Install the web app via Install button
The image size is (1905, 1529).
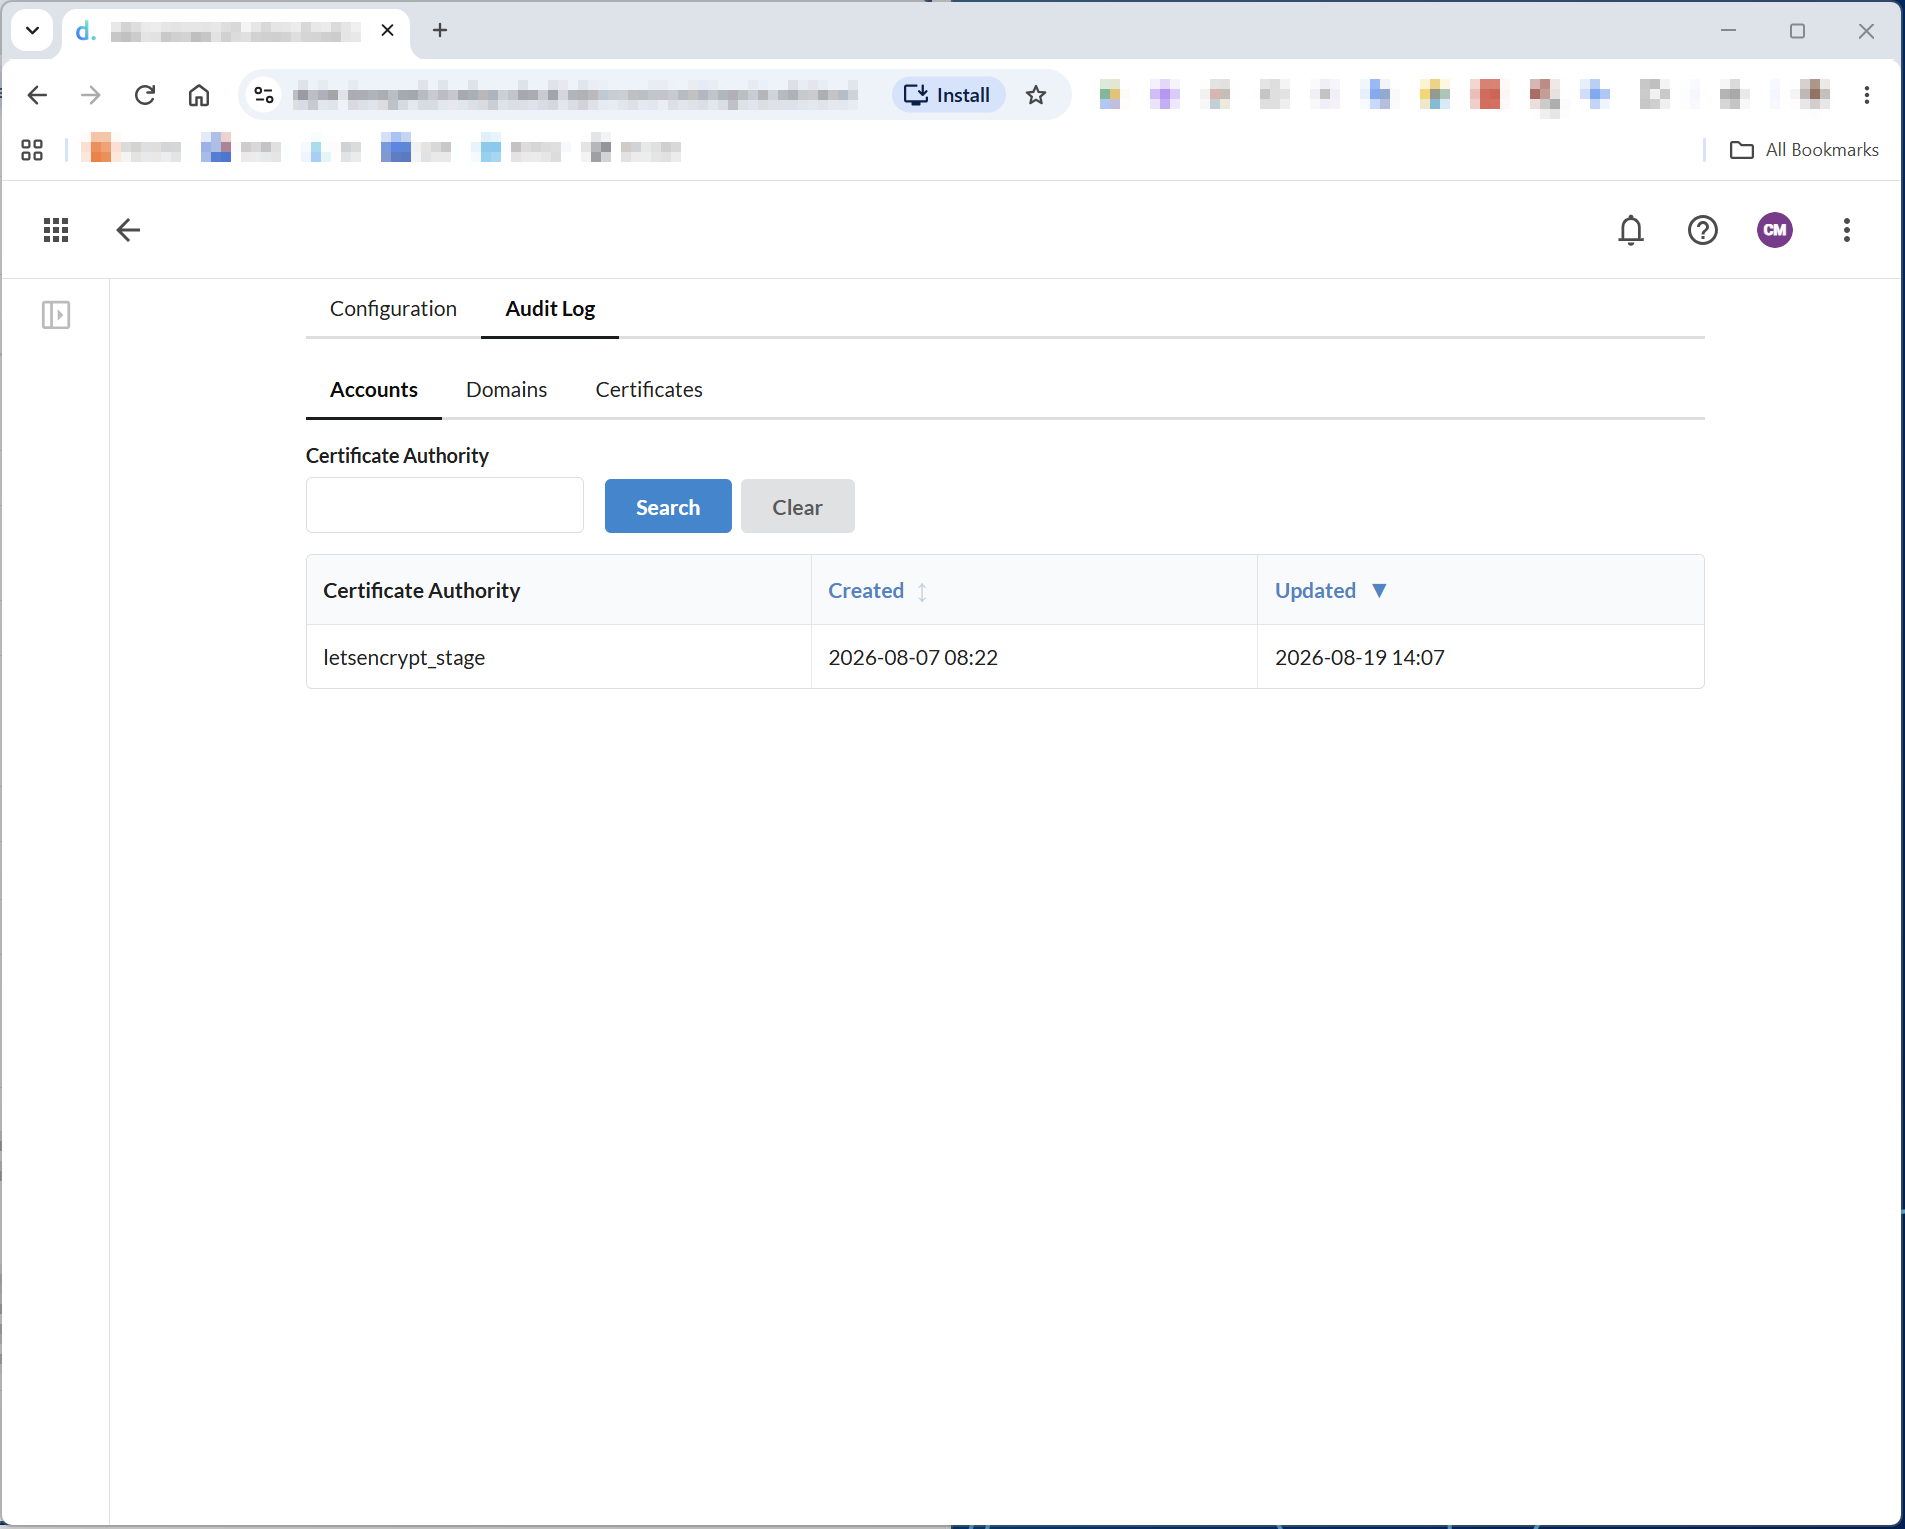point(947,95)
